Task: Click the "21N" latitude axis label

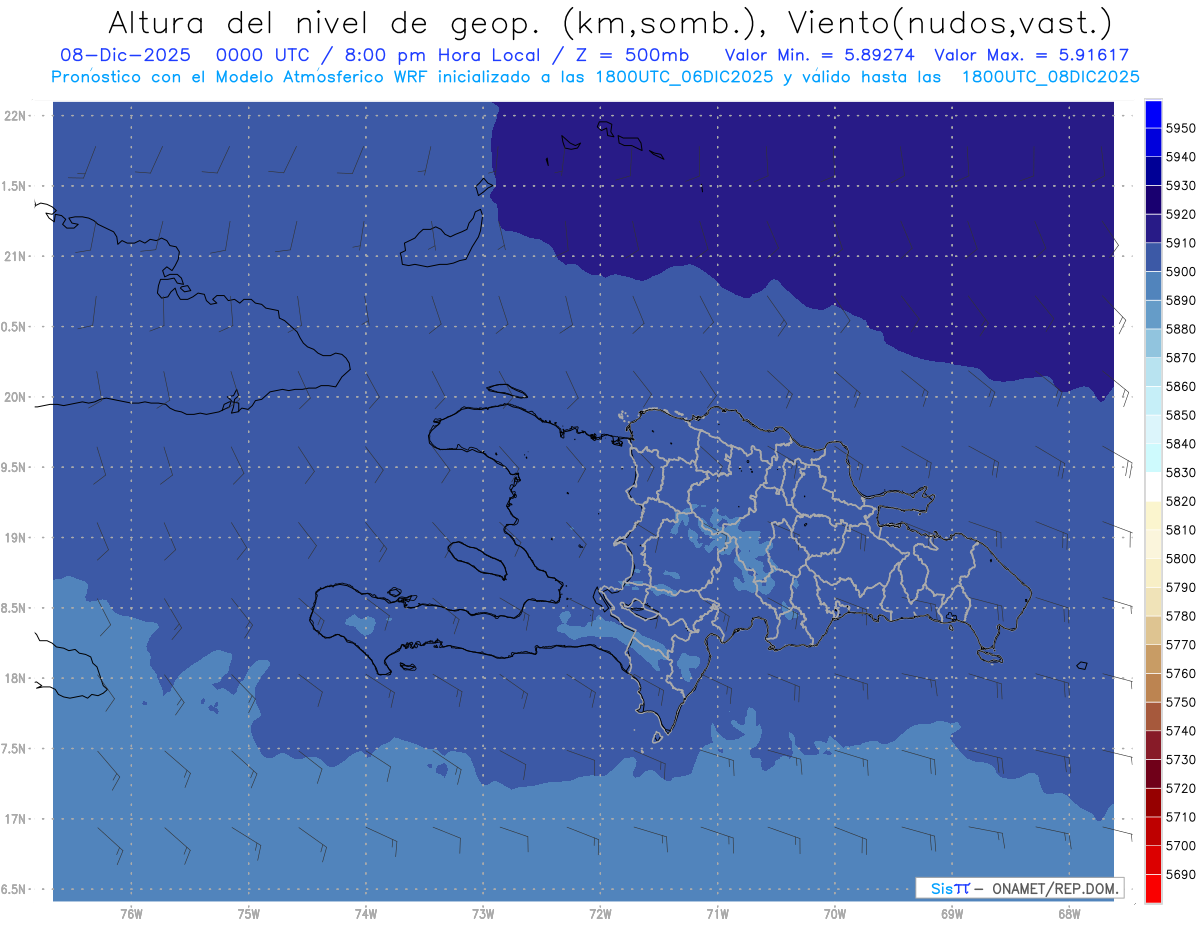Action: click(x=16, y=257)
